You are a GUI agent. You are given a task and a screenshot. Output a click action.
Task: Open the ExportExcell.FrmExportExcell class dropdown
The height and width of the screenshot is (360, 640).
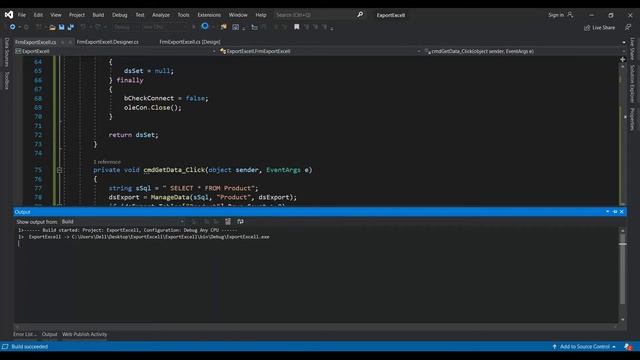320,51
